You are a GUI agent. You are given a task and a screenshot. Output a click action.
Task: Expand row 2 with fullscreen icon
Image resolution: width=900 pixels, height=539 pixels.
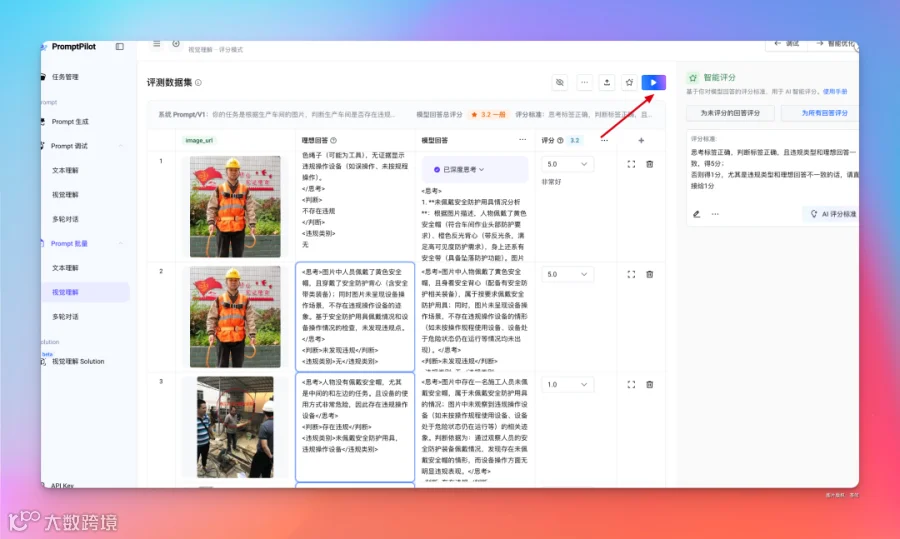[x=631, y=274]
